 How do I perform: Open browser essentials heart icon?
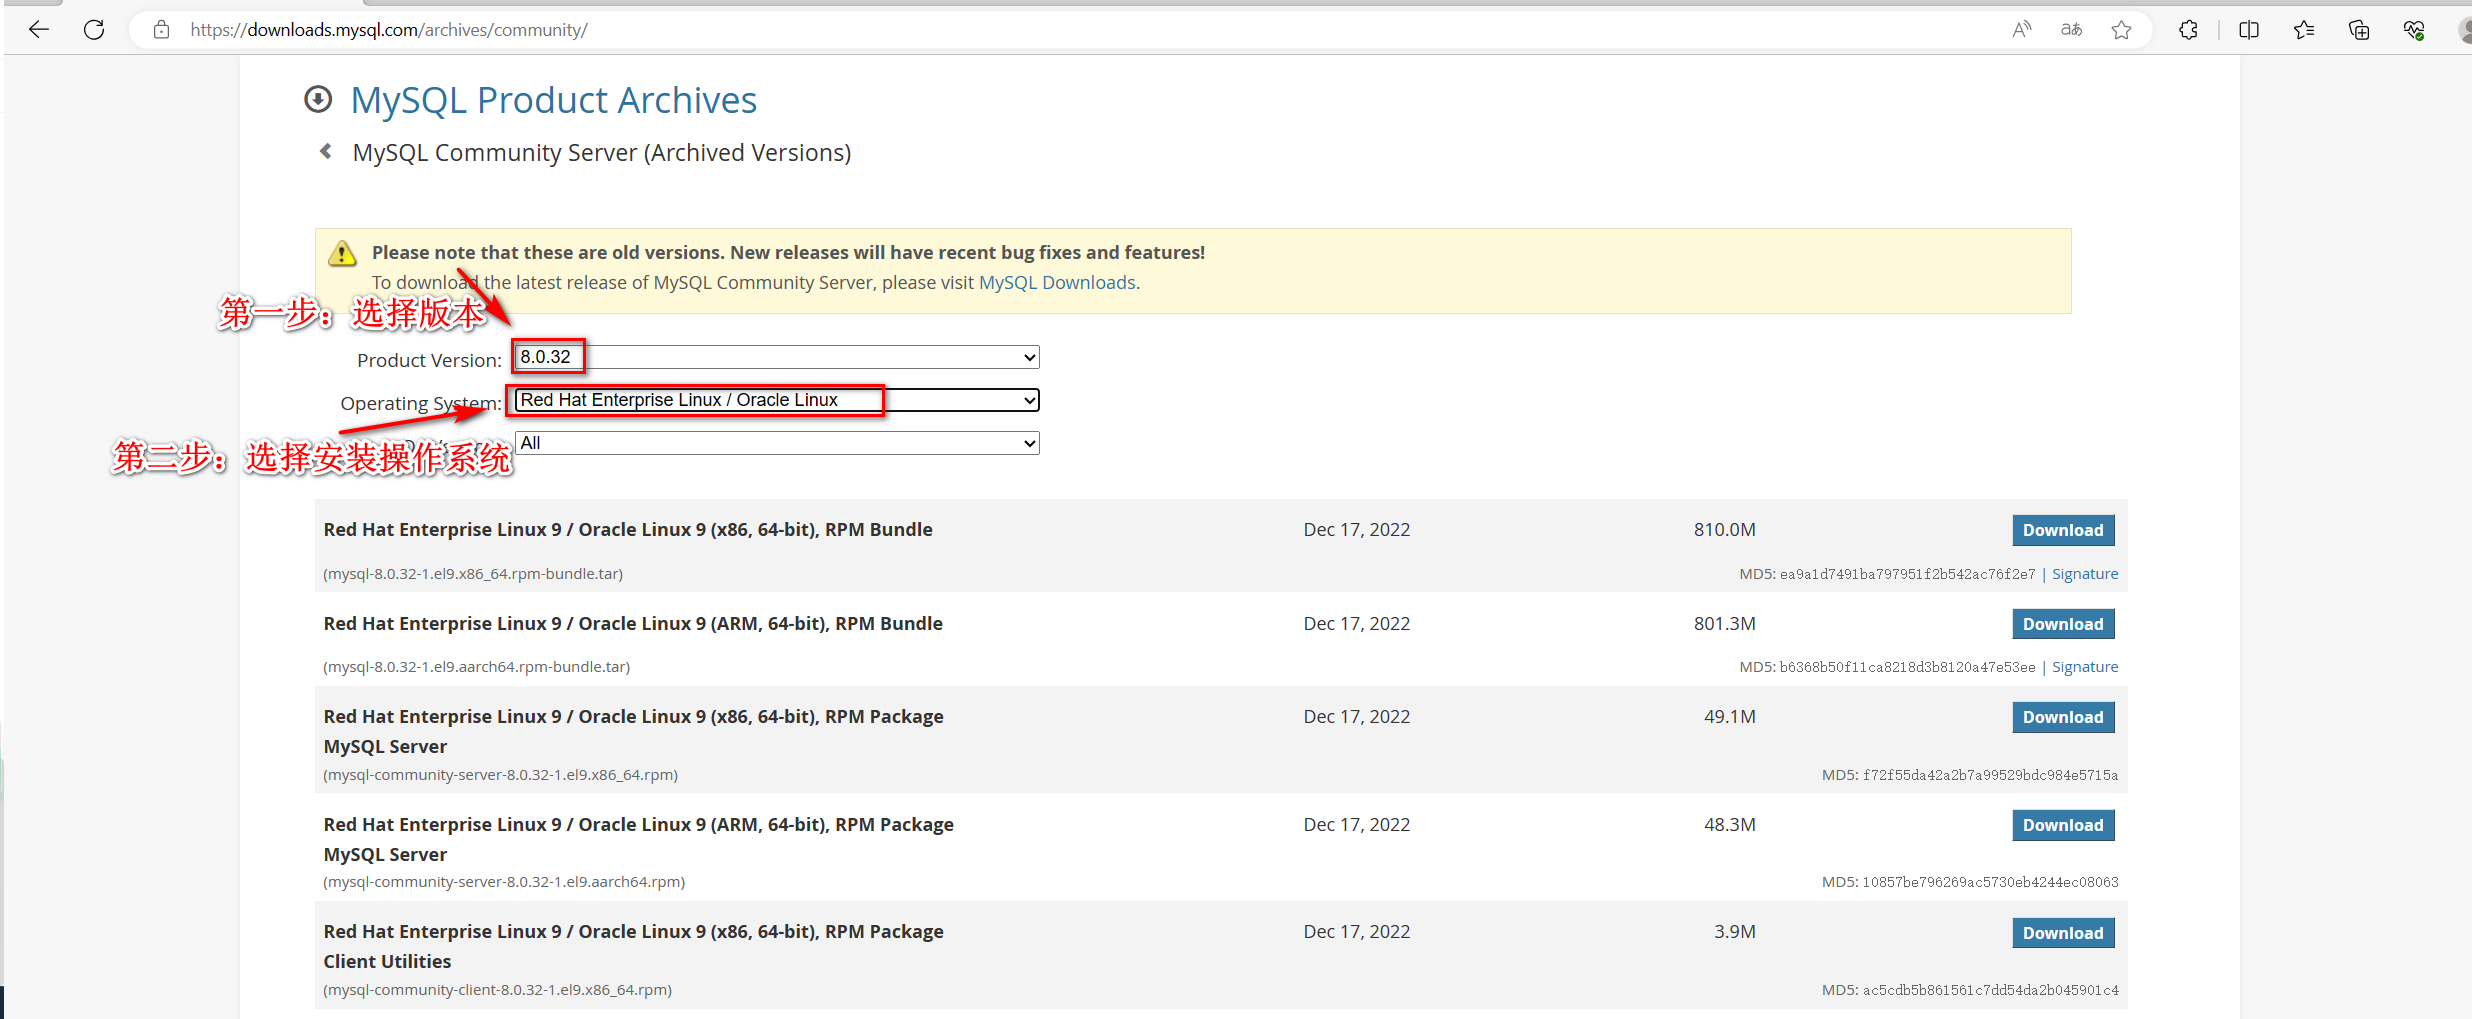(2414, 30)
